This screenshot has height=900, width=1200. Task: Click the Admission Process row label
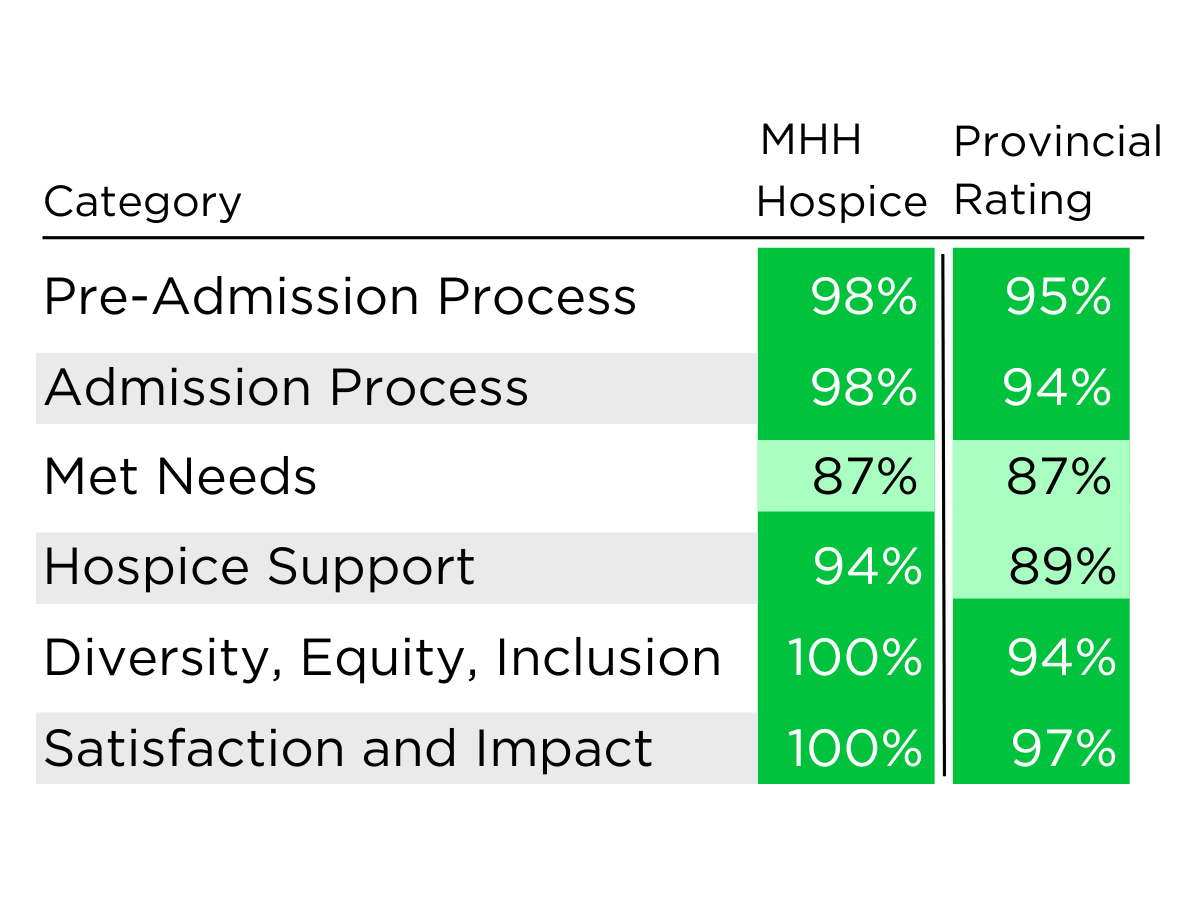[x=286, y=388]
